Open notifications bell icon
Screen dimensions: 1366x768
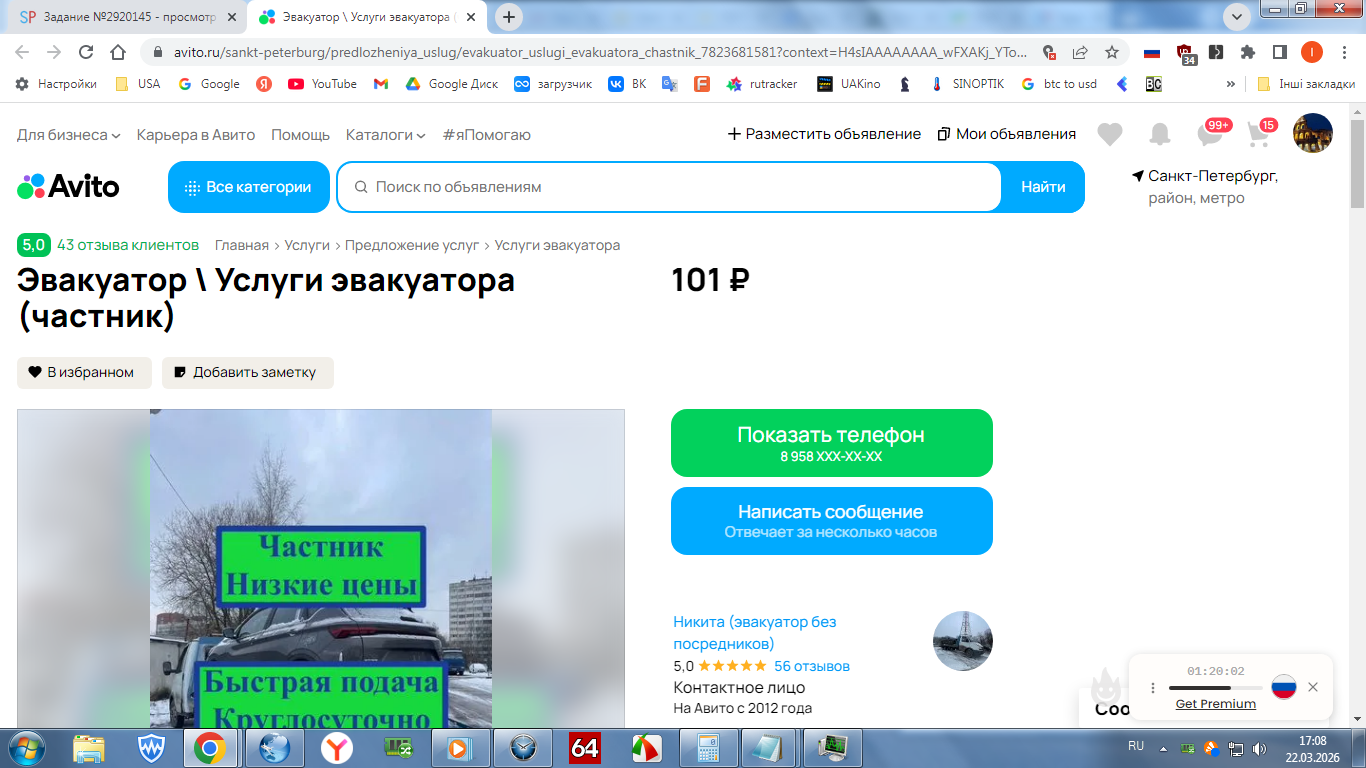click(x=1160, y=134)
